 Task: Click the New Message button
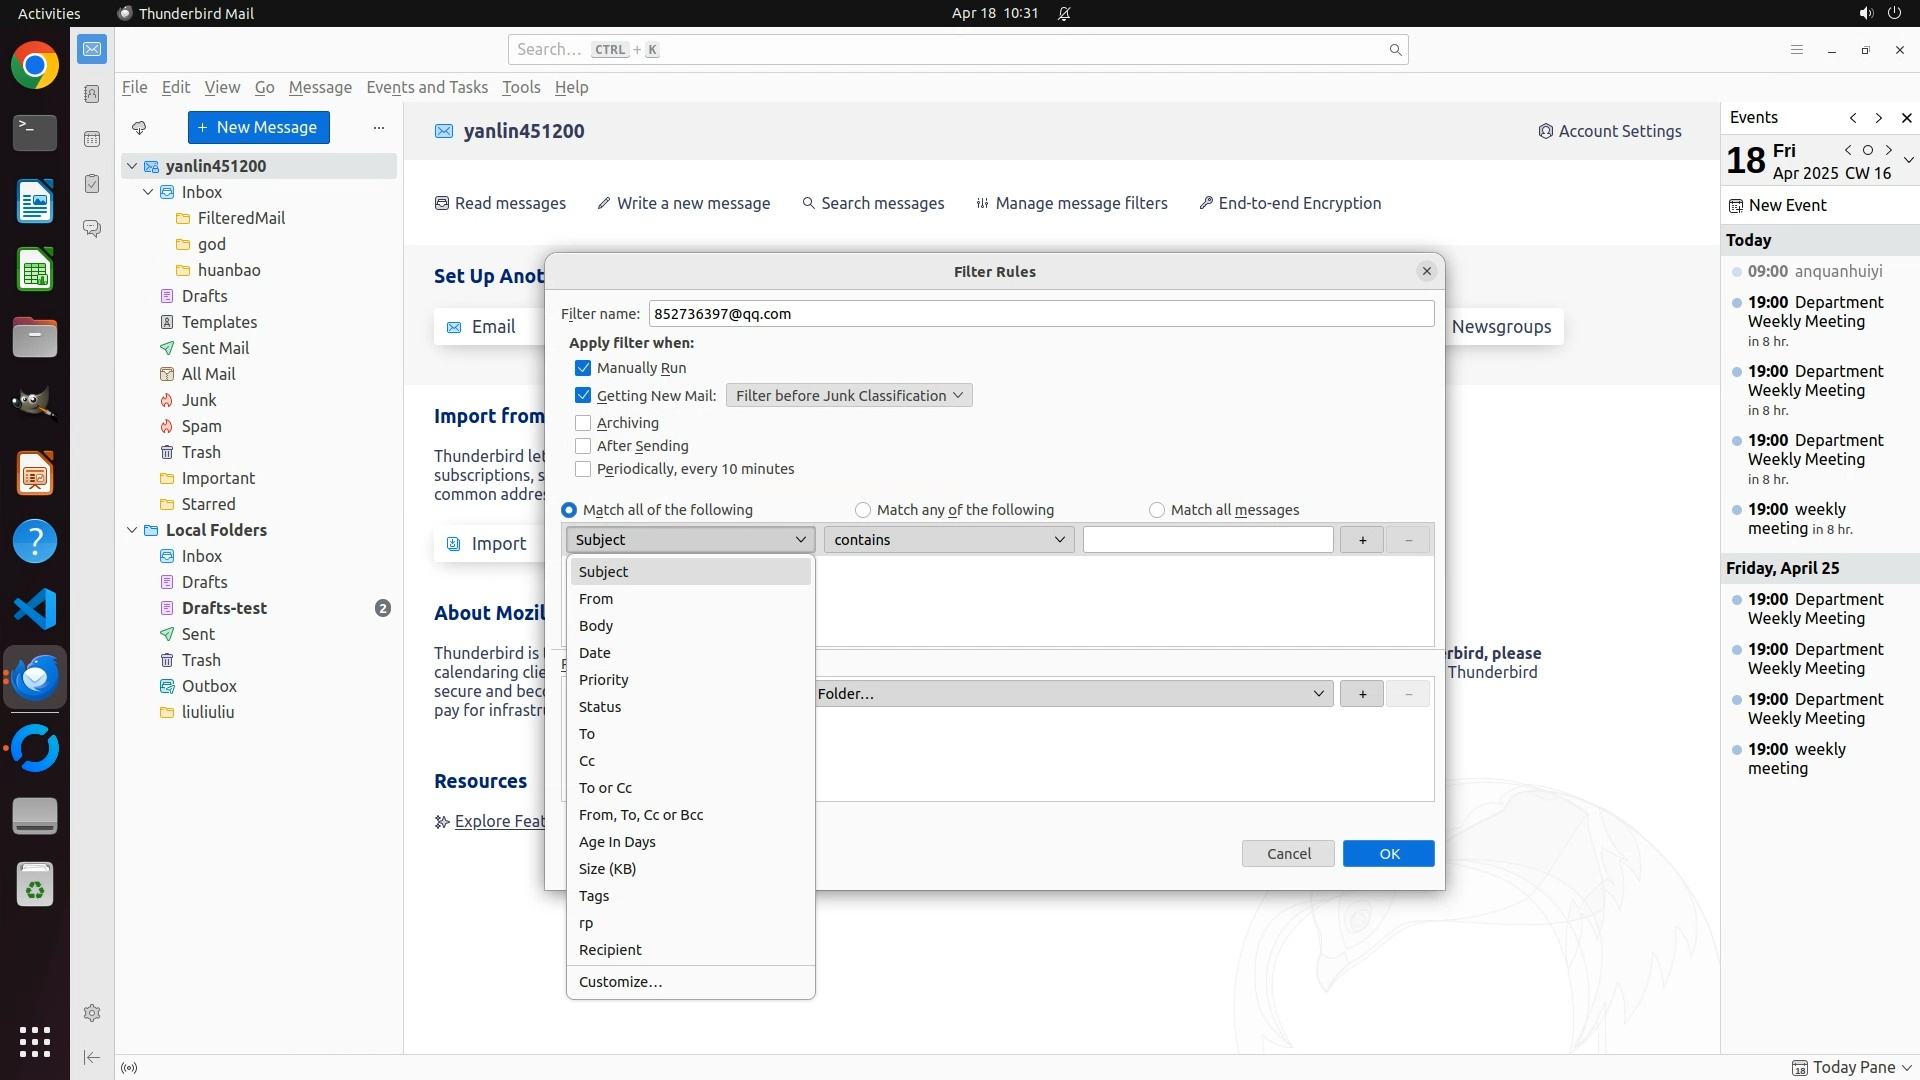point(258,128)
